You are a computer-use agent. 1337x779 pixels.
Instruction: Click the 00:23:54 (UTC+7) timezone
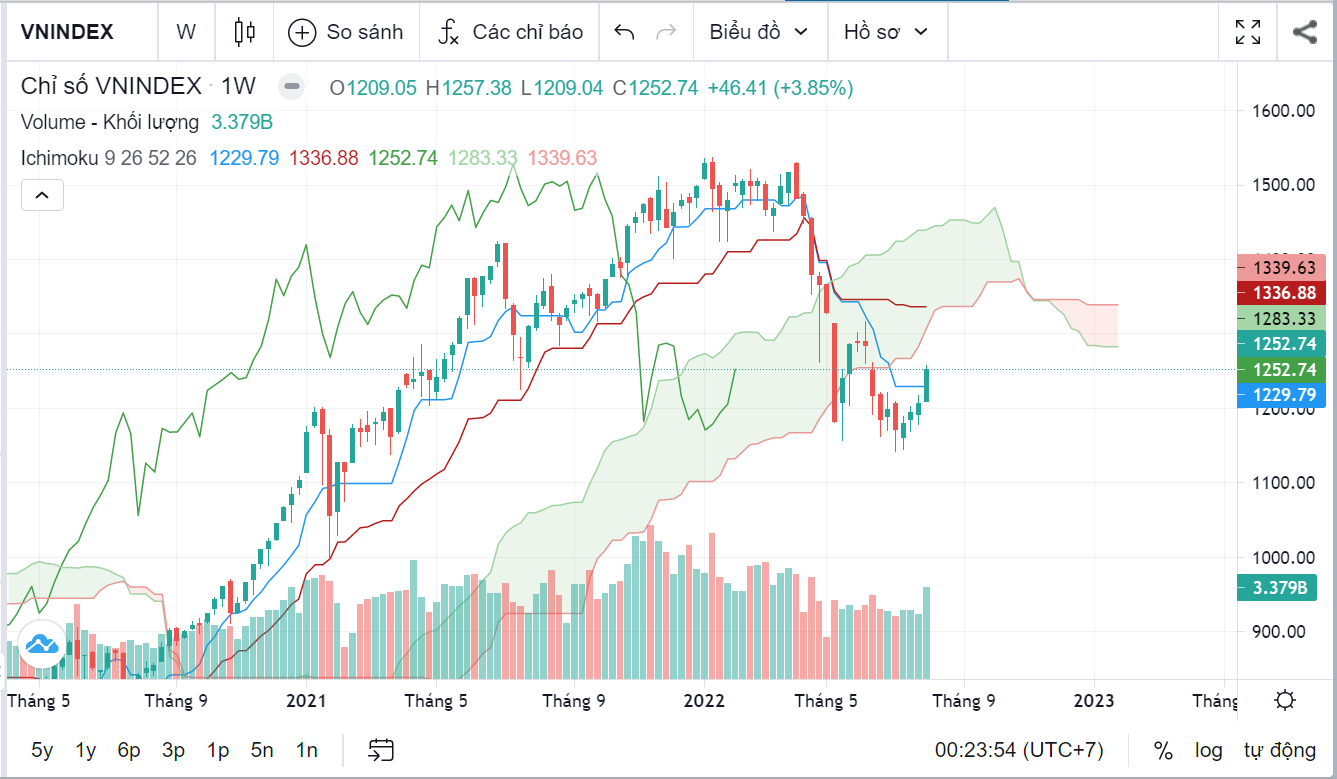[x=1019, y=750]
